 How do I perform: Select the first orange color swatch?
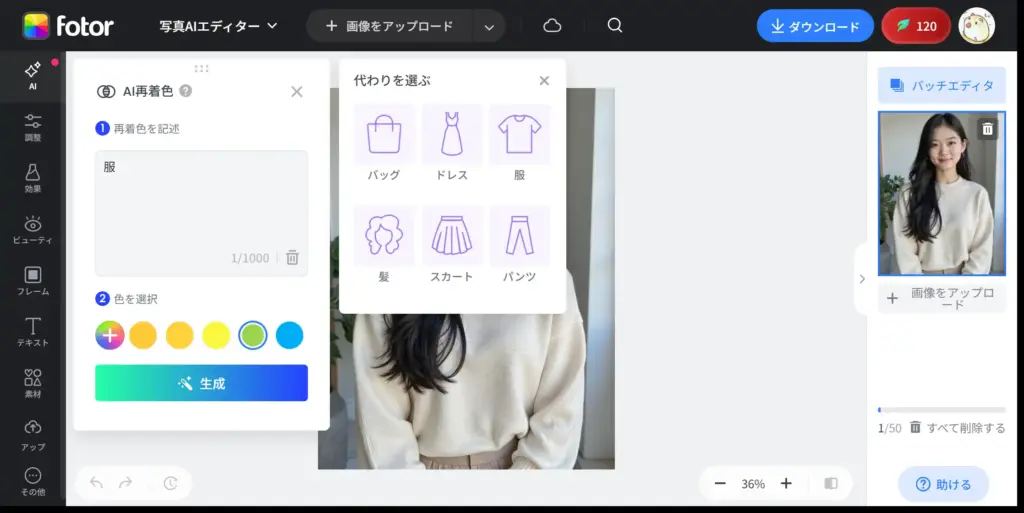(143, 335)
